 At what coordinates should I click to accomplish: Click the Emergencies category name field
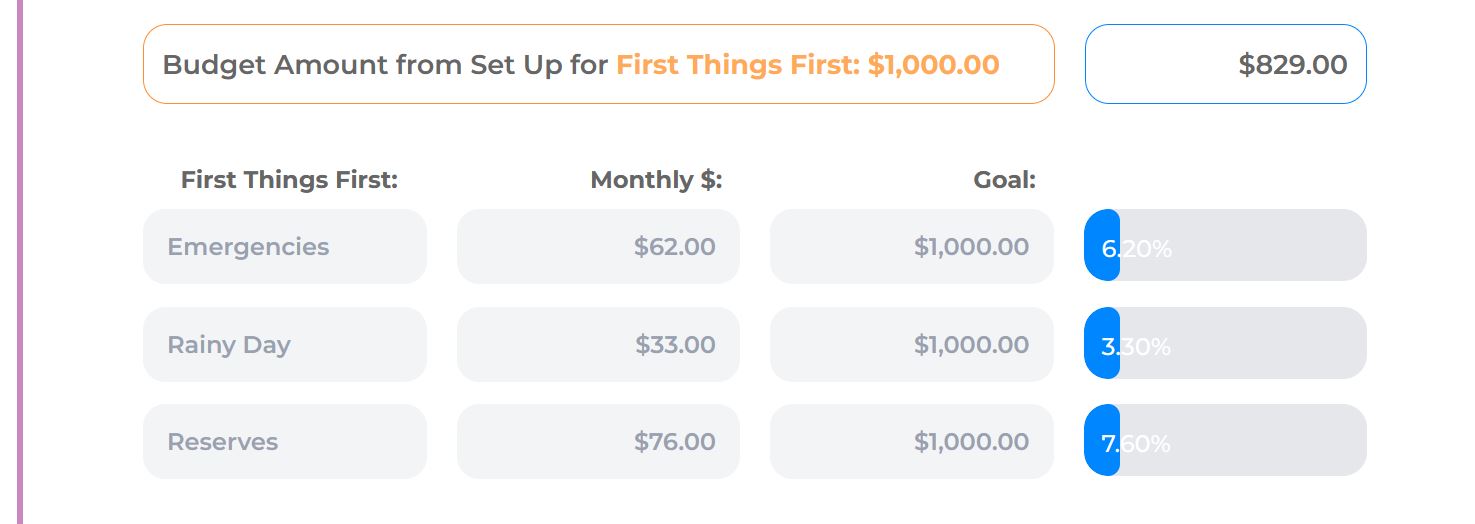click(x=284, y=247)
